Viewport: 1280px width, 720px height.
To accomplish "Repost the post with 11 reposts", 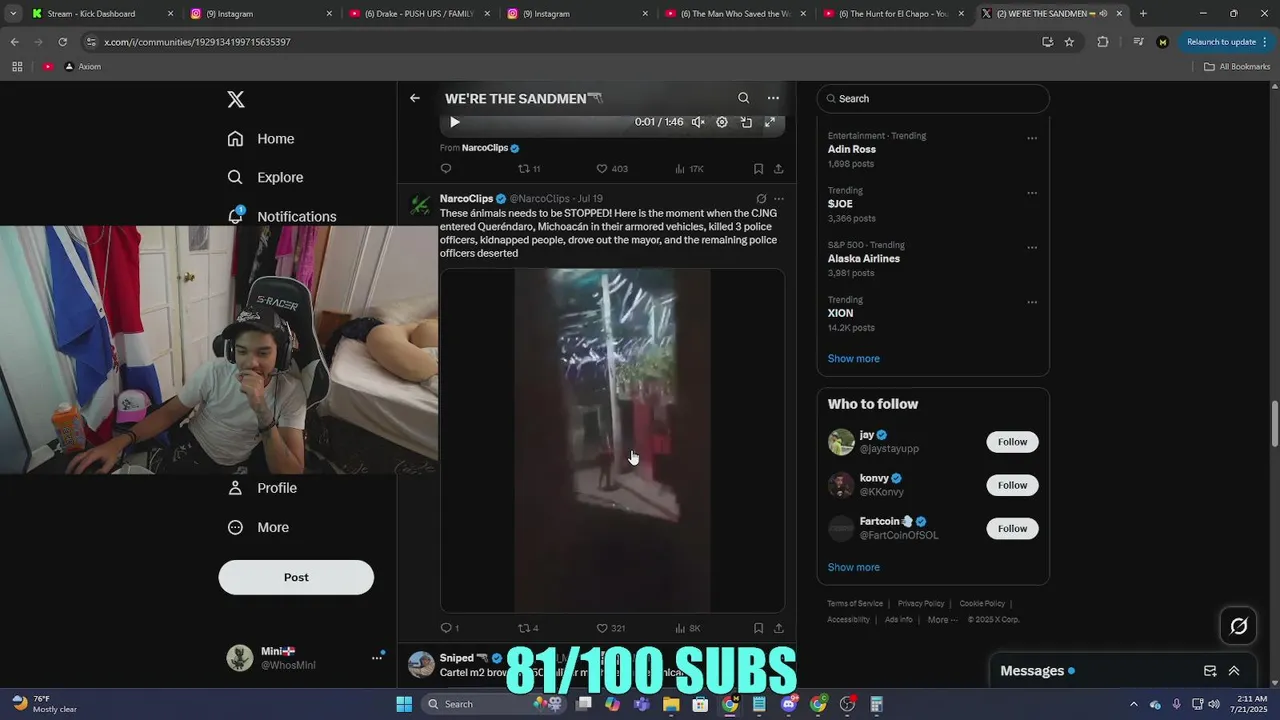I will (529, 169).
